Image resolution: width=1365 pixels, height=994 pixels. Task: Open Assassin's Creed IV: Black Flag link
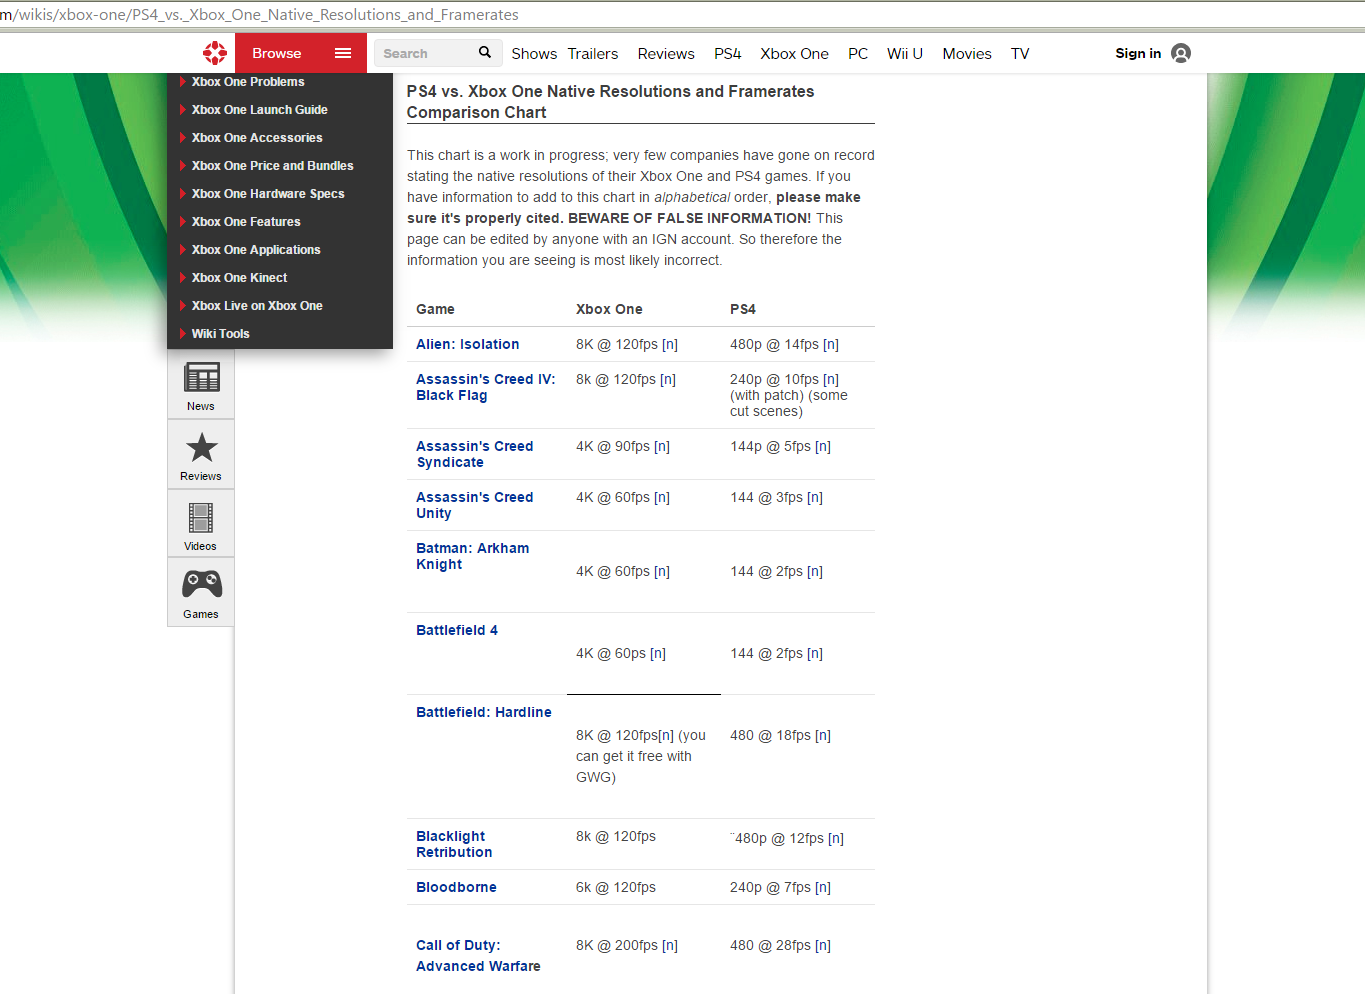pos(486,387)
